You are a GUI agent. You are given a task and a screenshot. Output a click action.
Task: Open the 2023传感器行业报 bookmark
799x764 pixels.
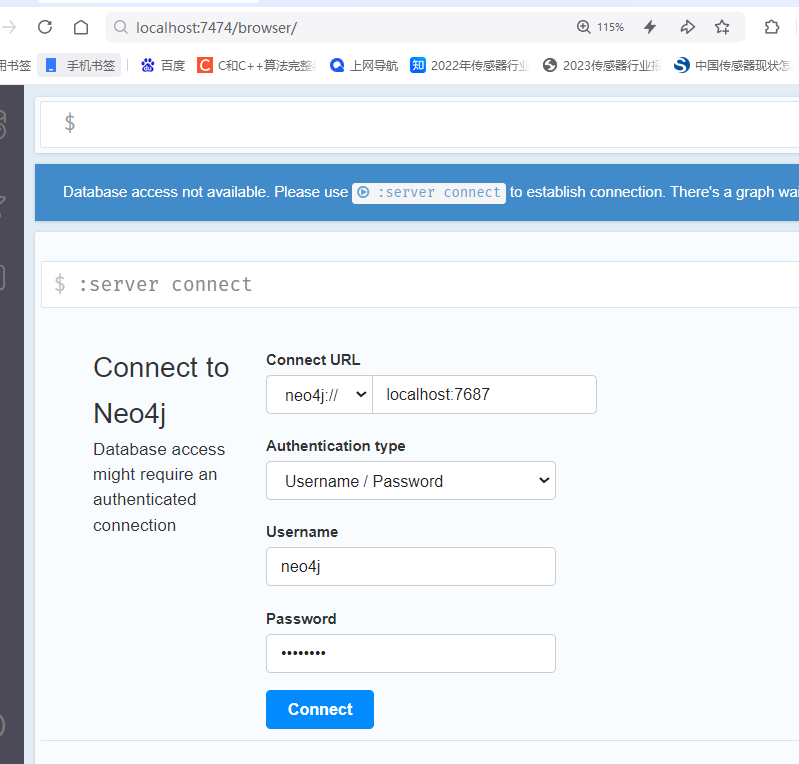[601, 65]
